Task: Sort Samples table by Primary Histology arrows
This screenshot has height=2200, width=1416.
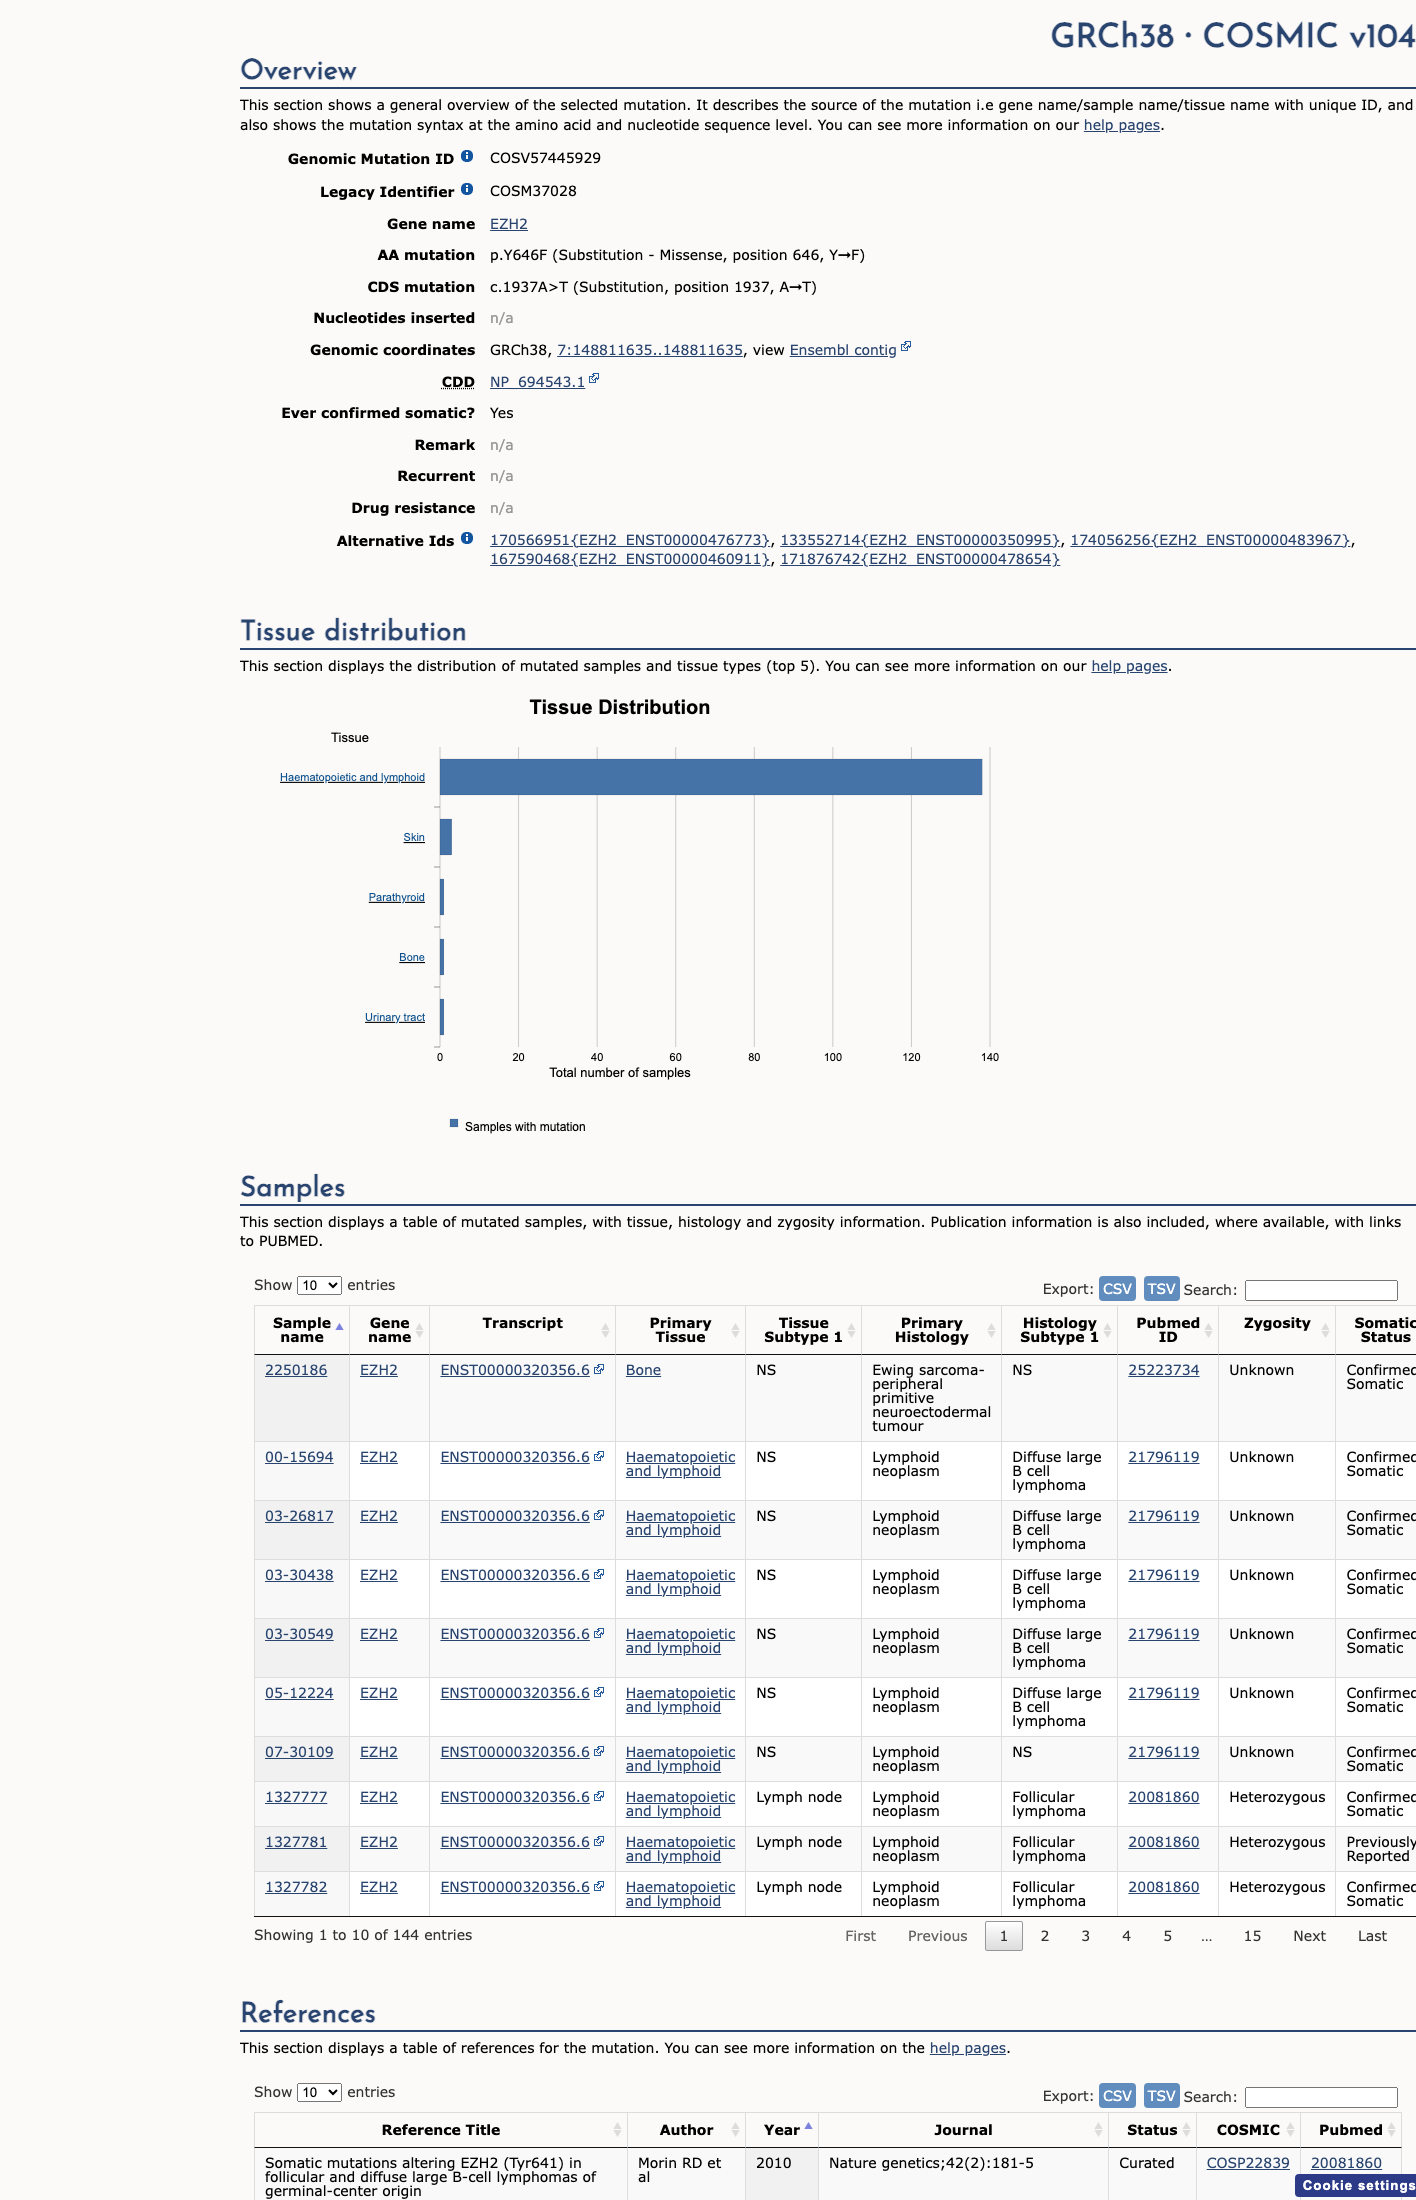Action: click(991, 1330)
